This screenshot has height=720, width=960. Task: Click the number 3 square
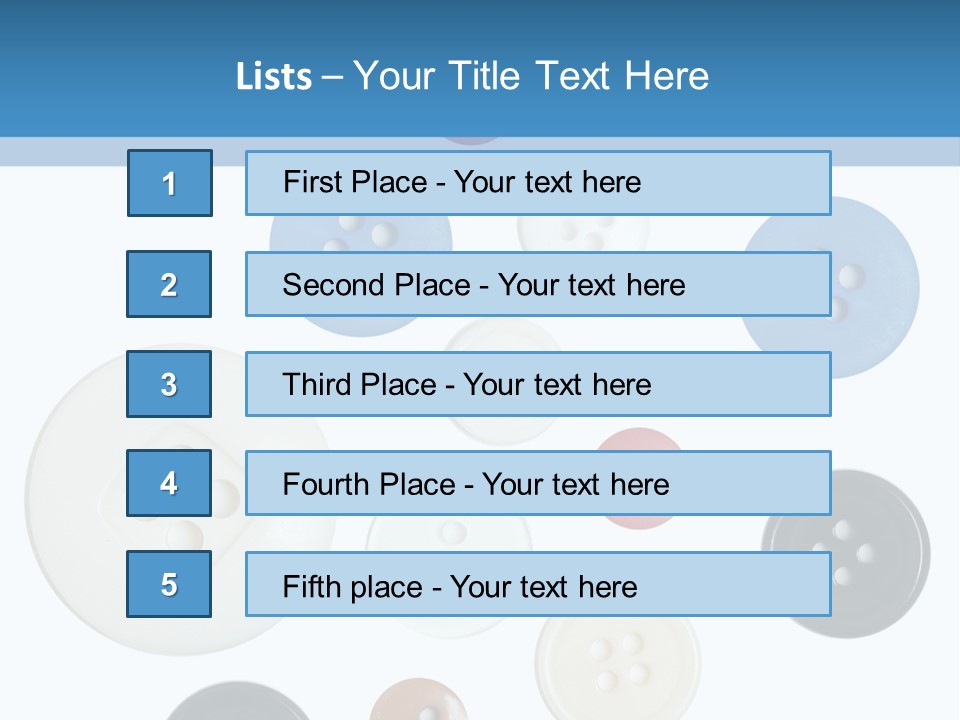[169, 384]
